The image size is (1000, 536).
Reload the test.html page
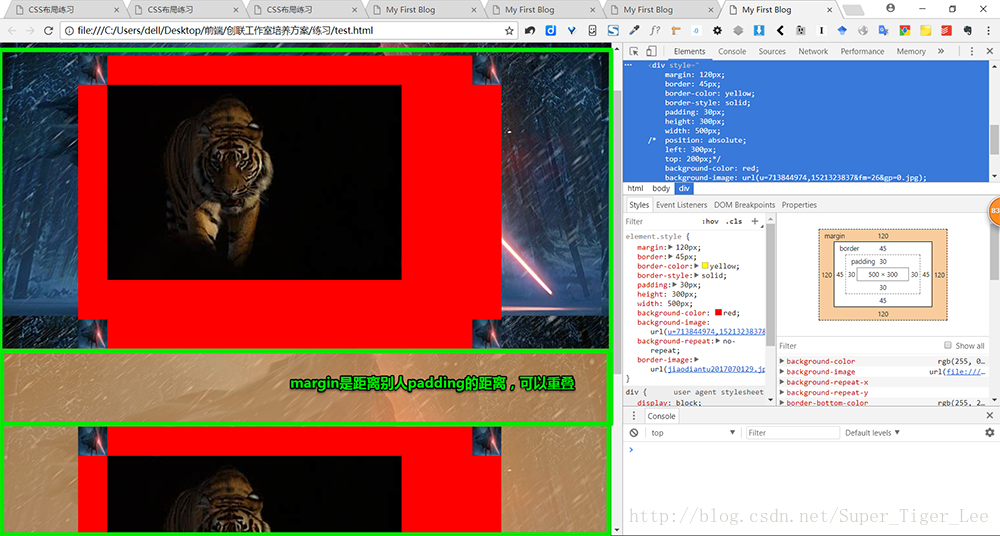pos(48,31)
